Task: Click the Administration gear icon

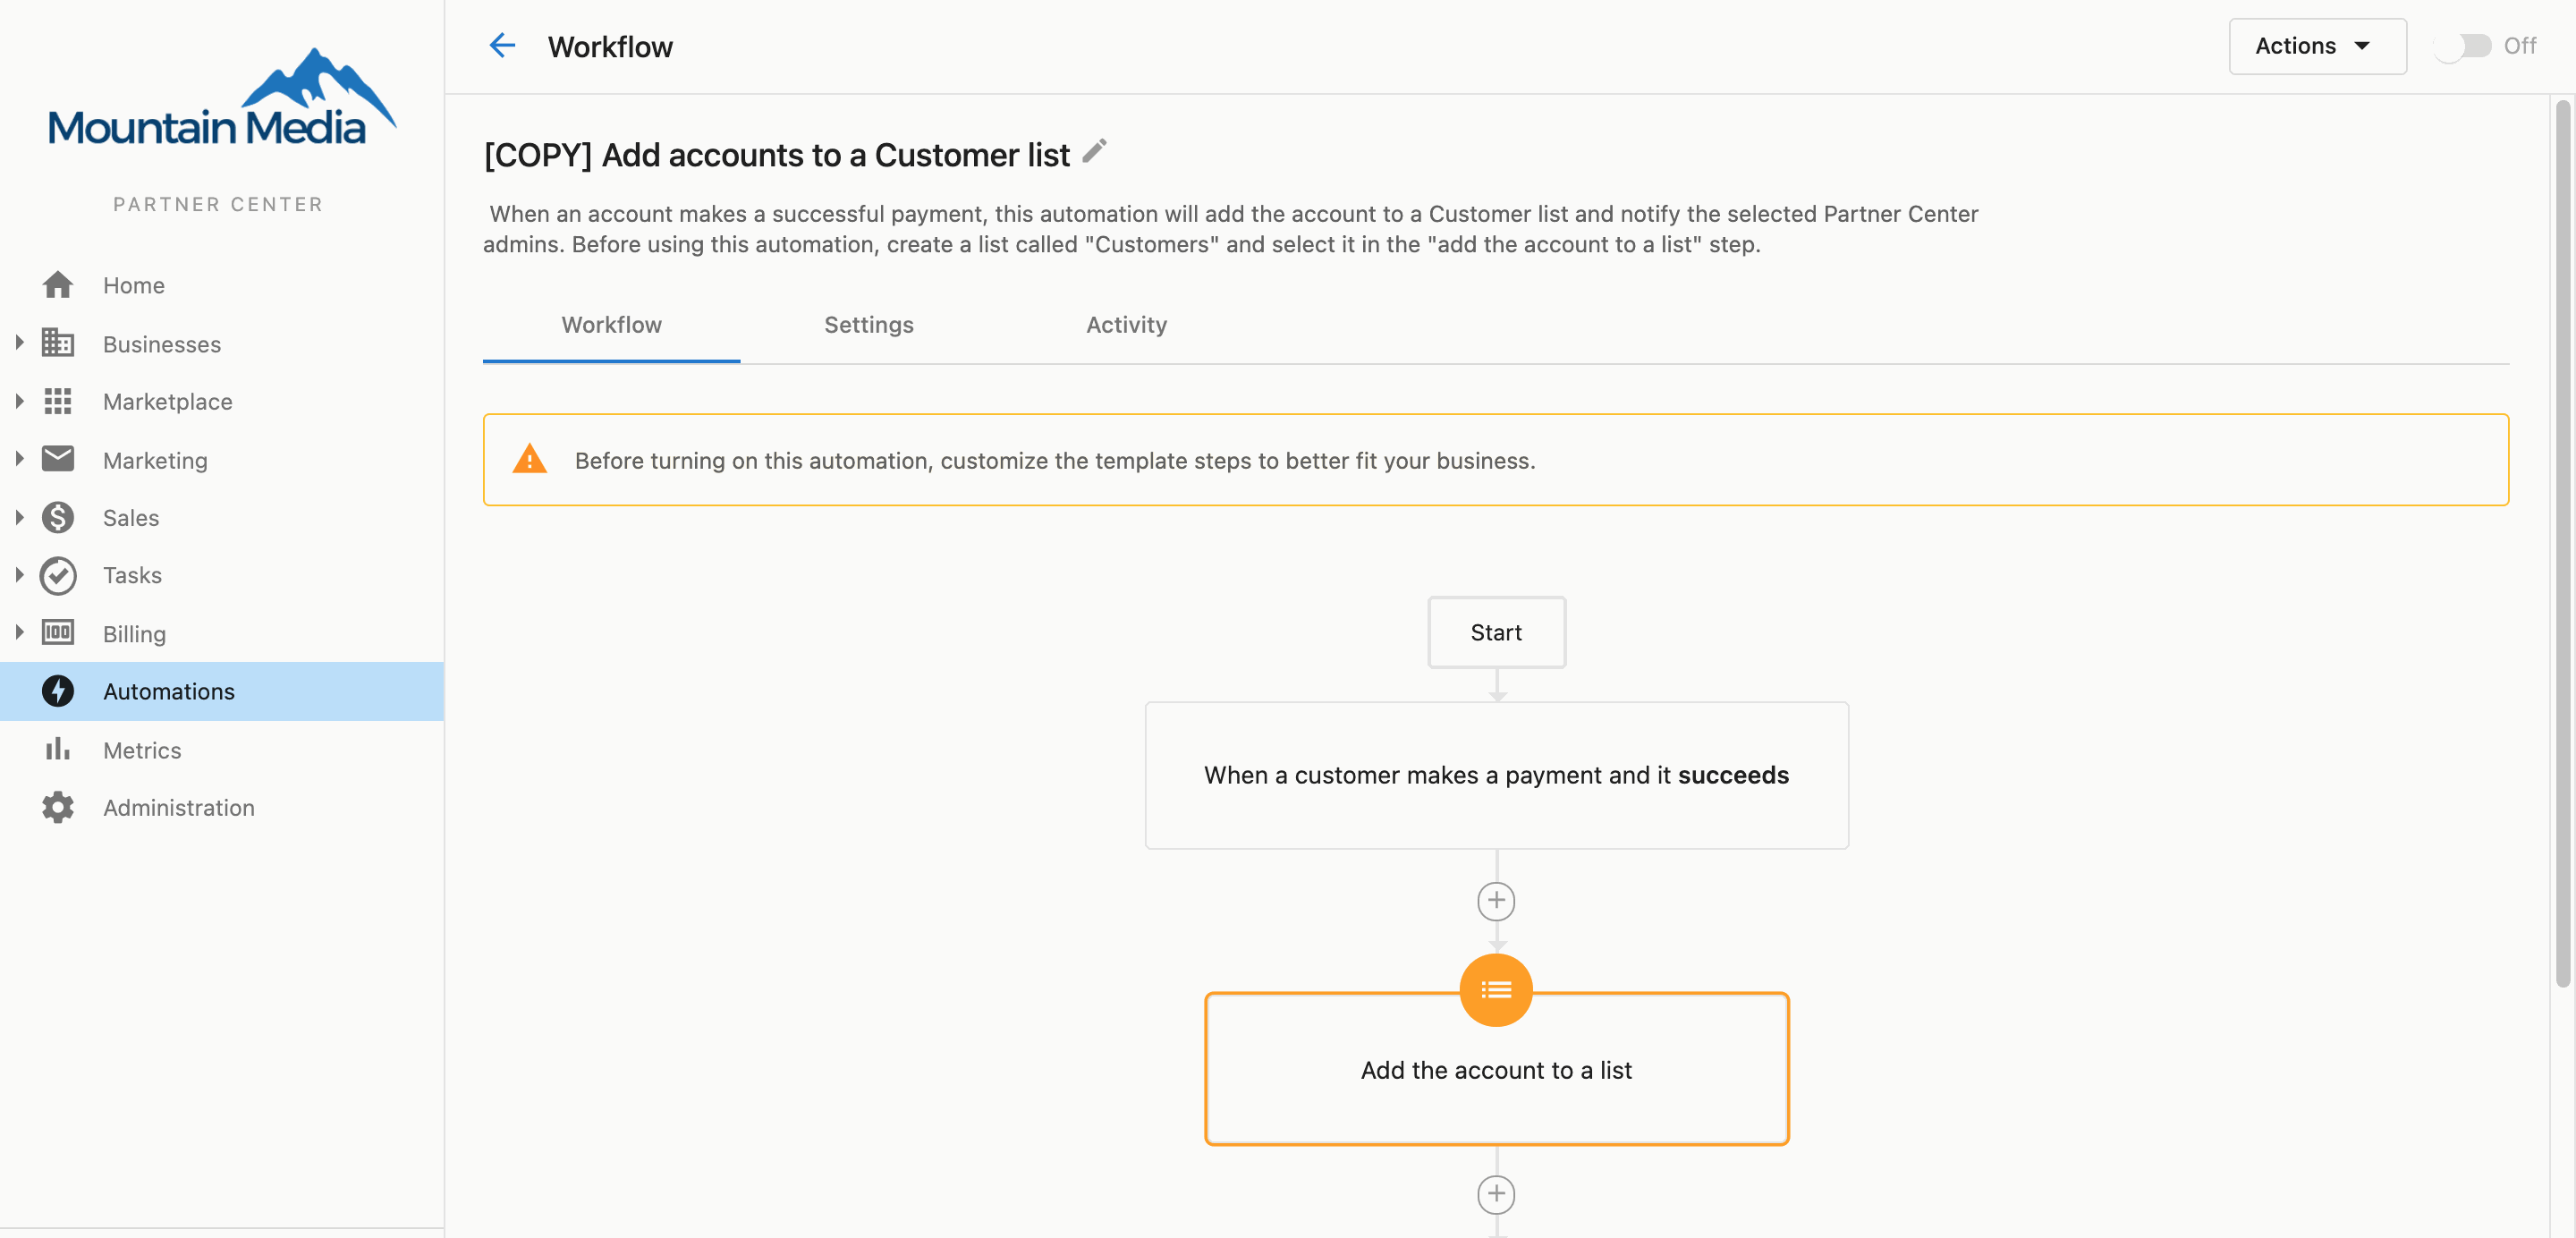Action: click(x=58, y=807)
